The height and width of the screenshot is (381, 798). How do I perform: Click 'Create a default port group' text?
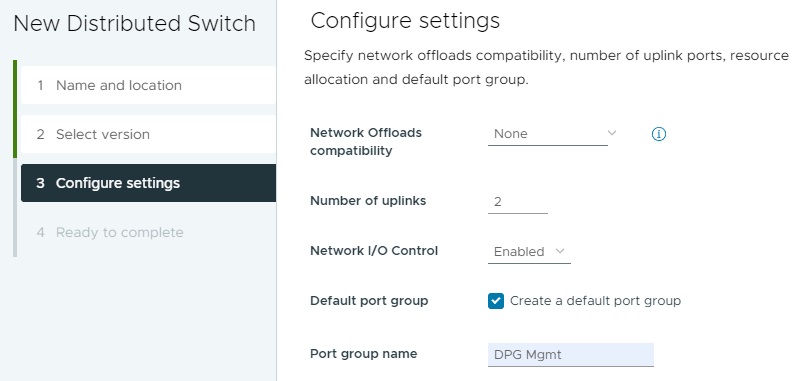tap(595, 301)
